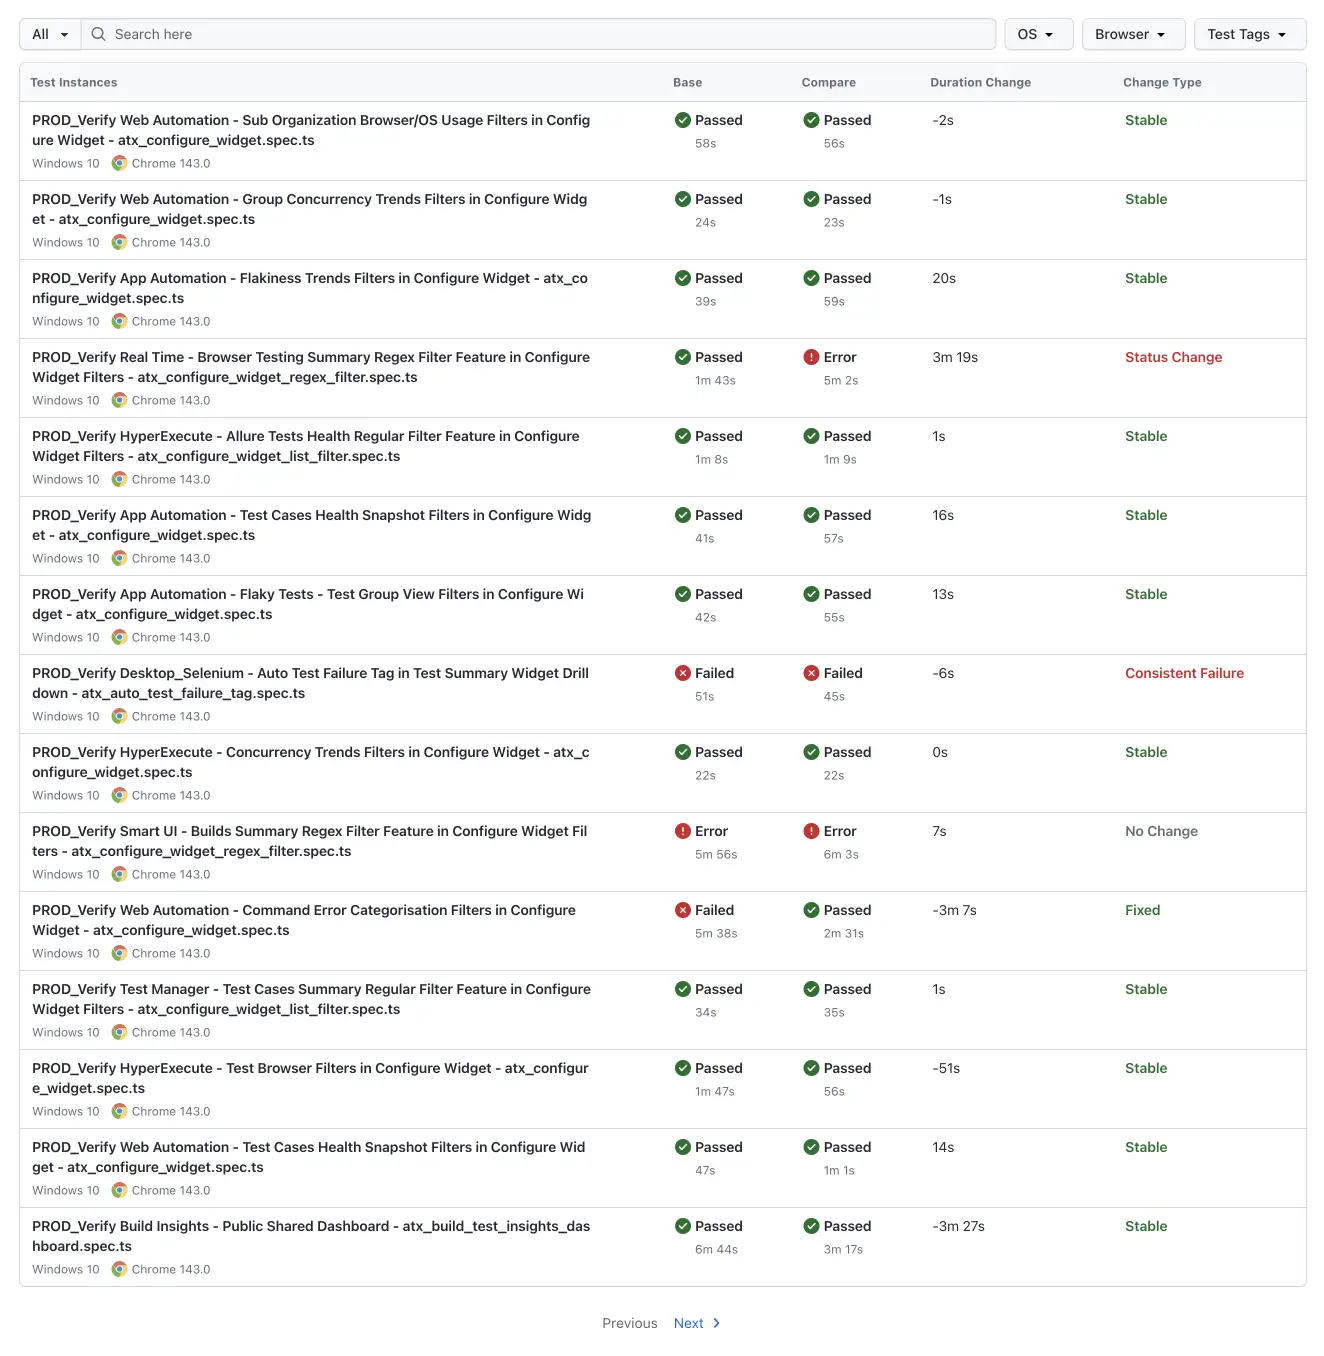Viewport: 1324px width, 1356px height.
Task: Select the Status Change label on the regex filter row
Action: [x=1173, y=357]
